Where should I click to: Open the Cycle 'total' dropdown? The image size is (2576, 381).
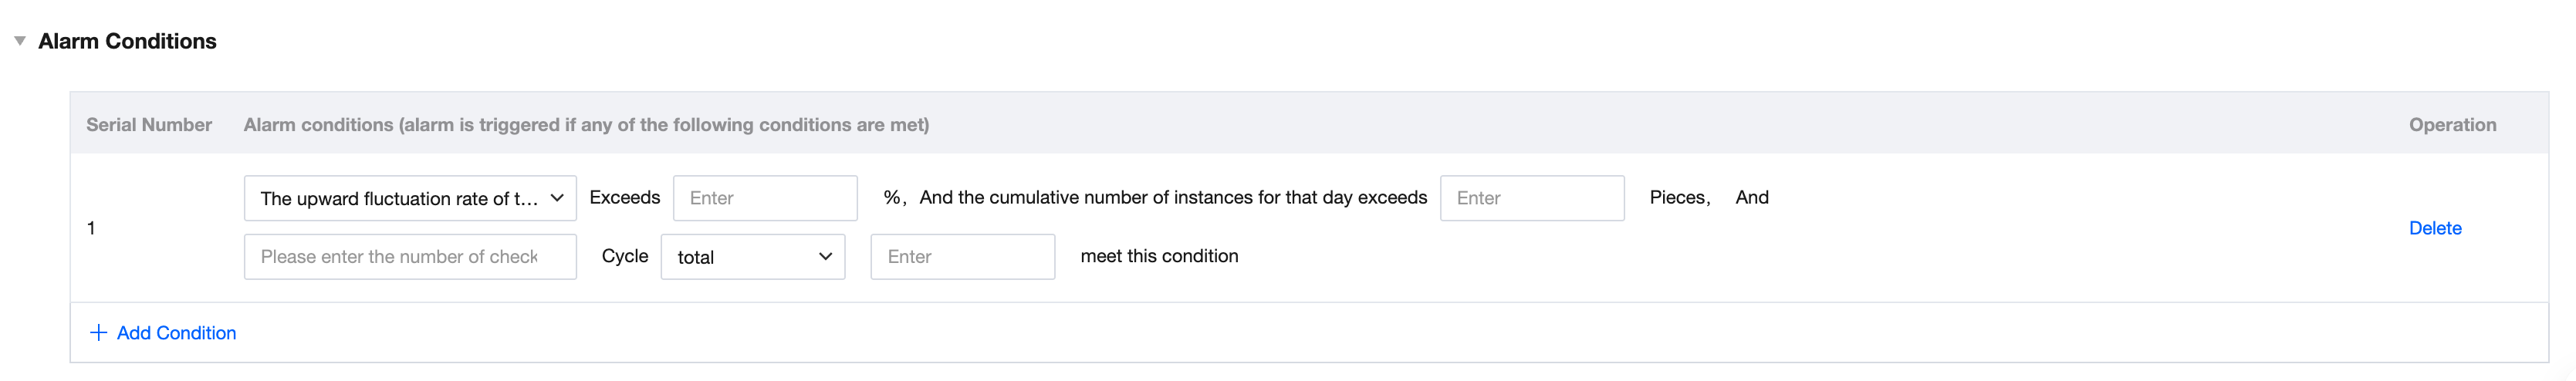click(x=742, y=257)
